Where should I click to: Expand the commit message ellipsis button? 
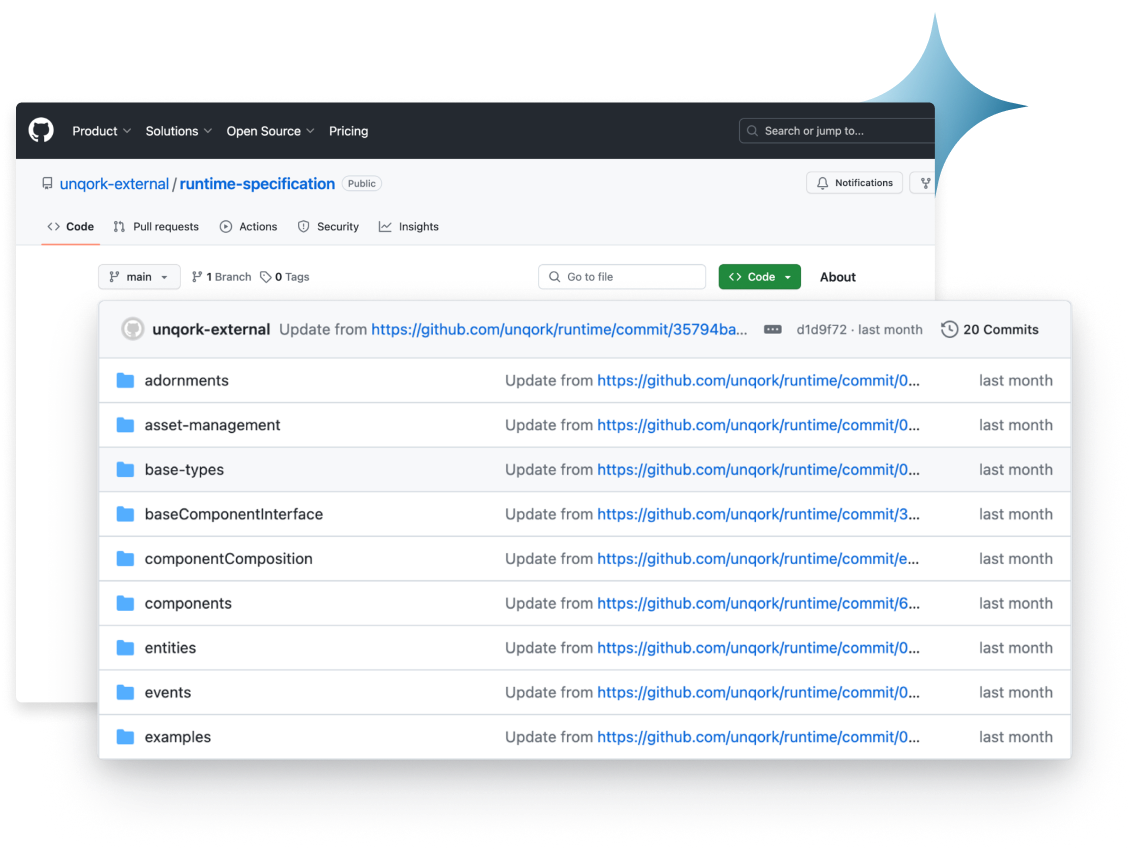click(x=772, y=329)
